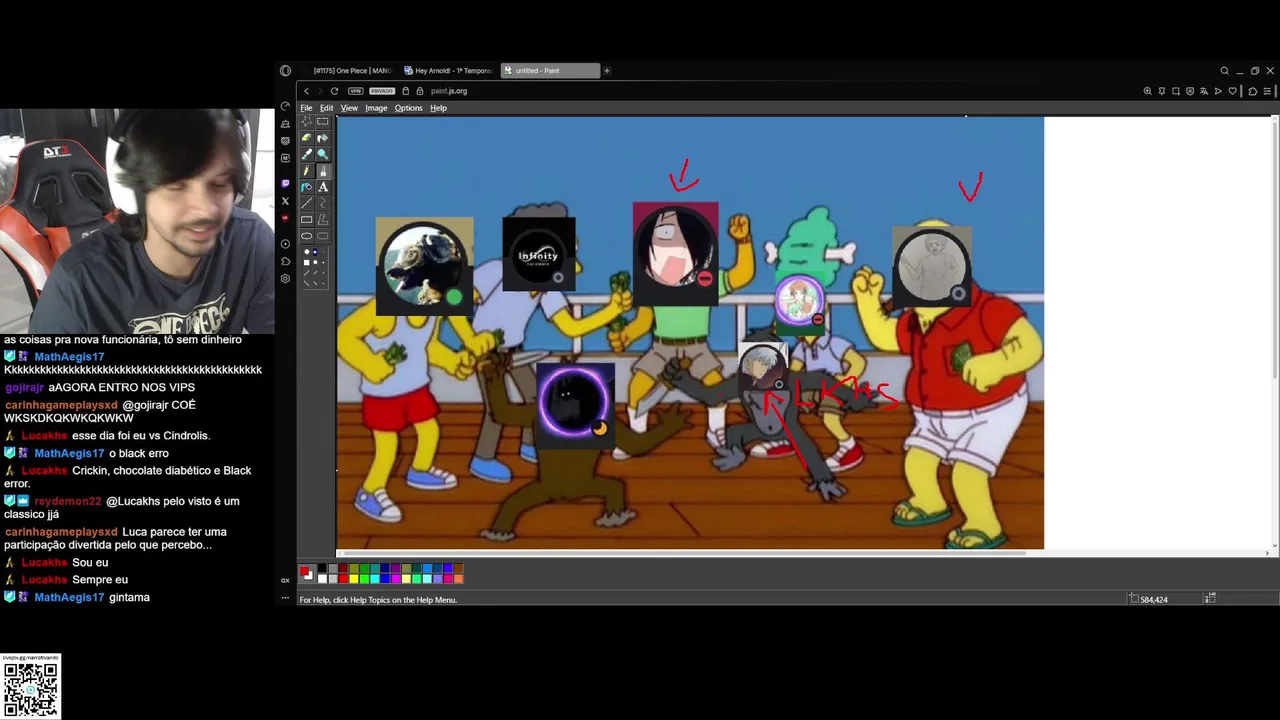Pick the straight Line tool
This screenshot has height=720, width=1280.
click(307, 203)
